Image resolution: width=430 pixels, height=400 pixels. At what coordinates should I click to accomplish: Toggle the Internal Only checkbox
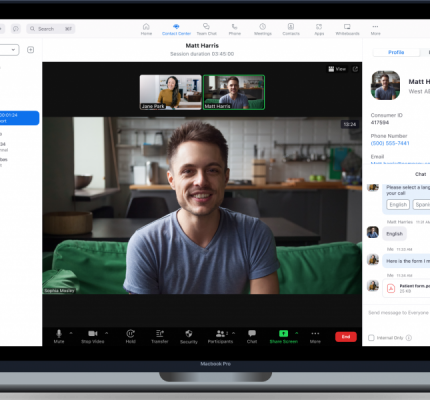(x=371, y=338)
